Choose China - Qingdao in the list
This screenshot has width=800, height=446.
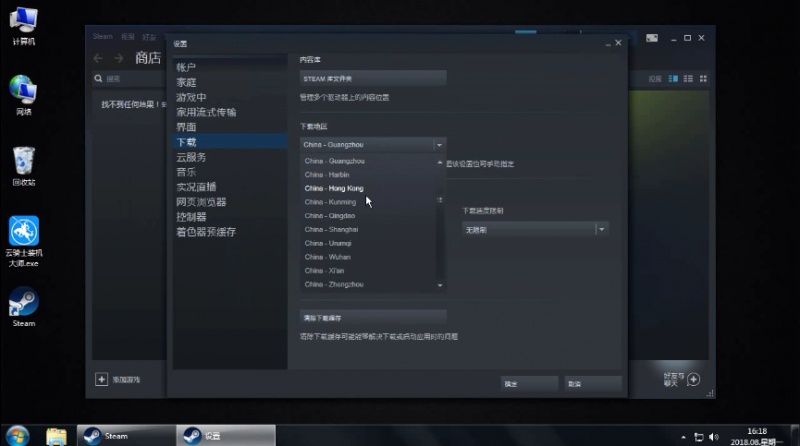tap(368, 216)
